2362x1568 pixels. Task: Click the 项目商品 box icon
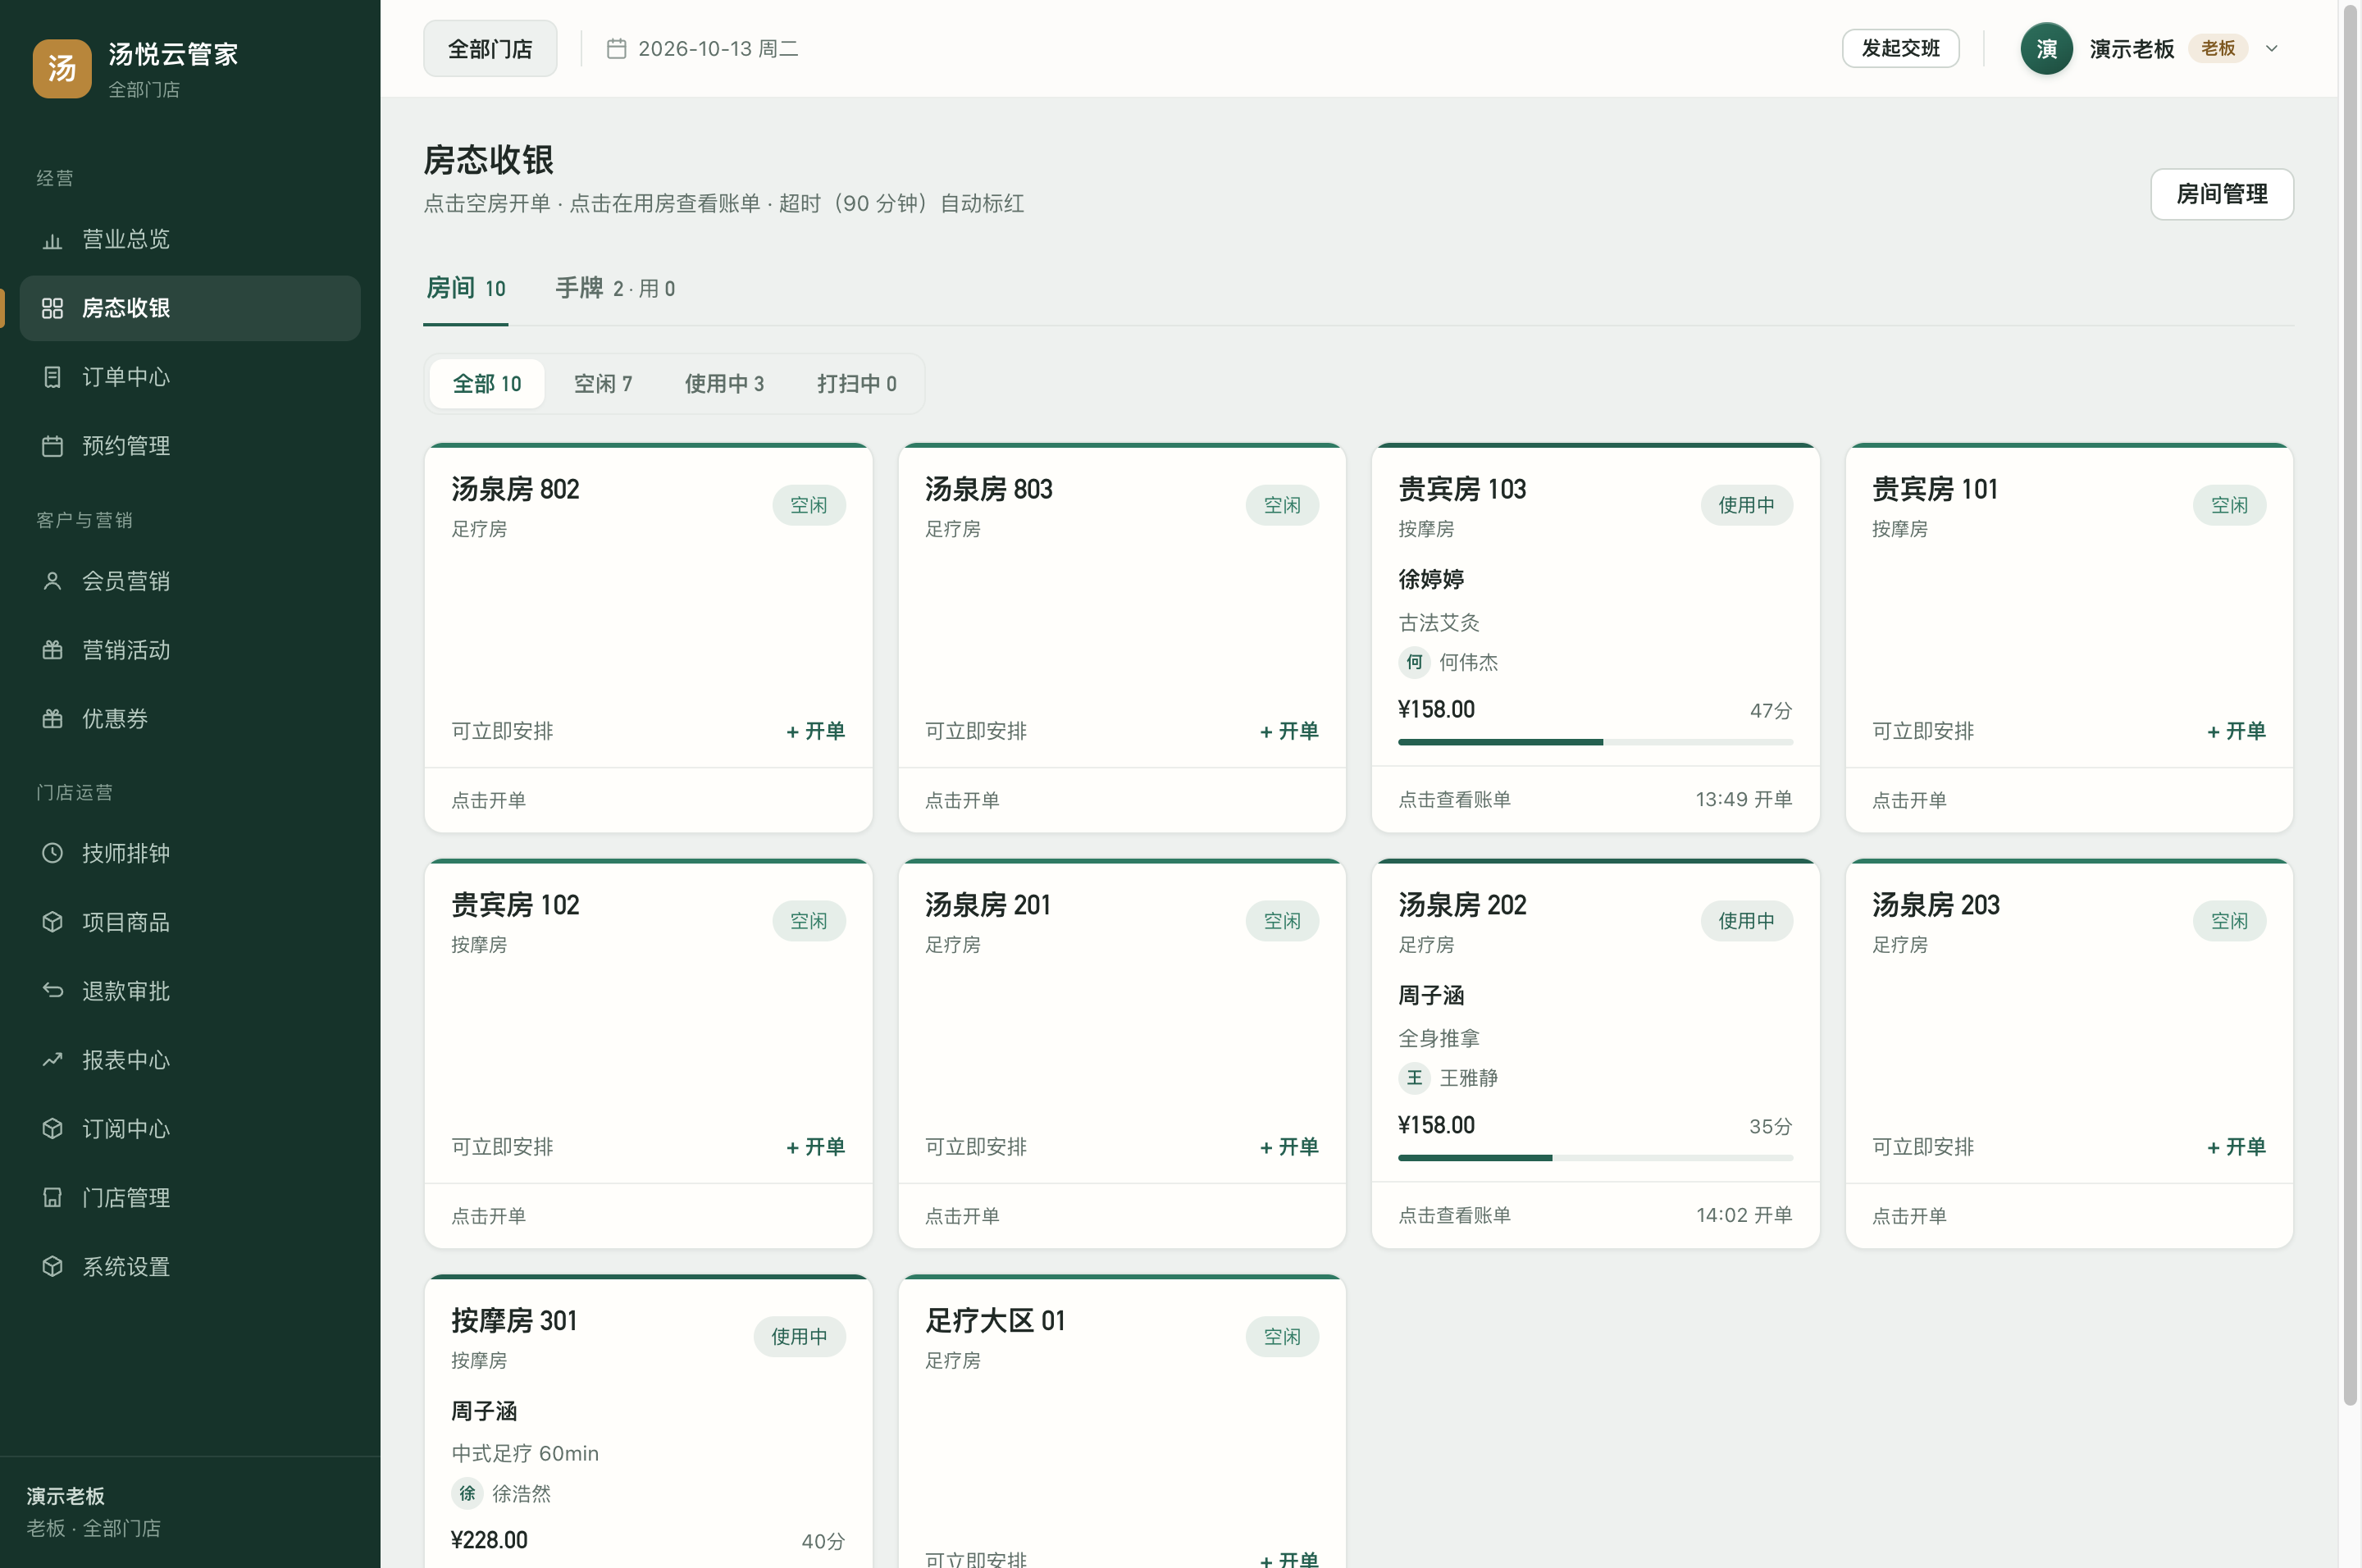[x=52, y=922]
